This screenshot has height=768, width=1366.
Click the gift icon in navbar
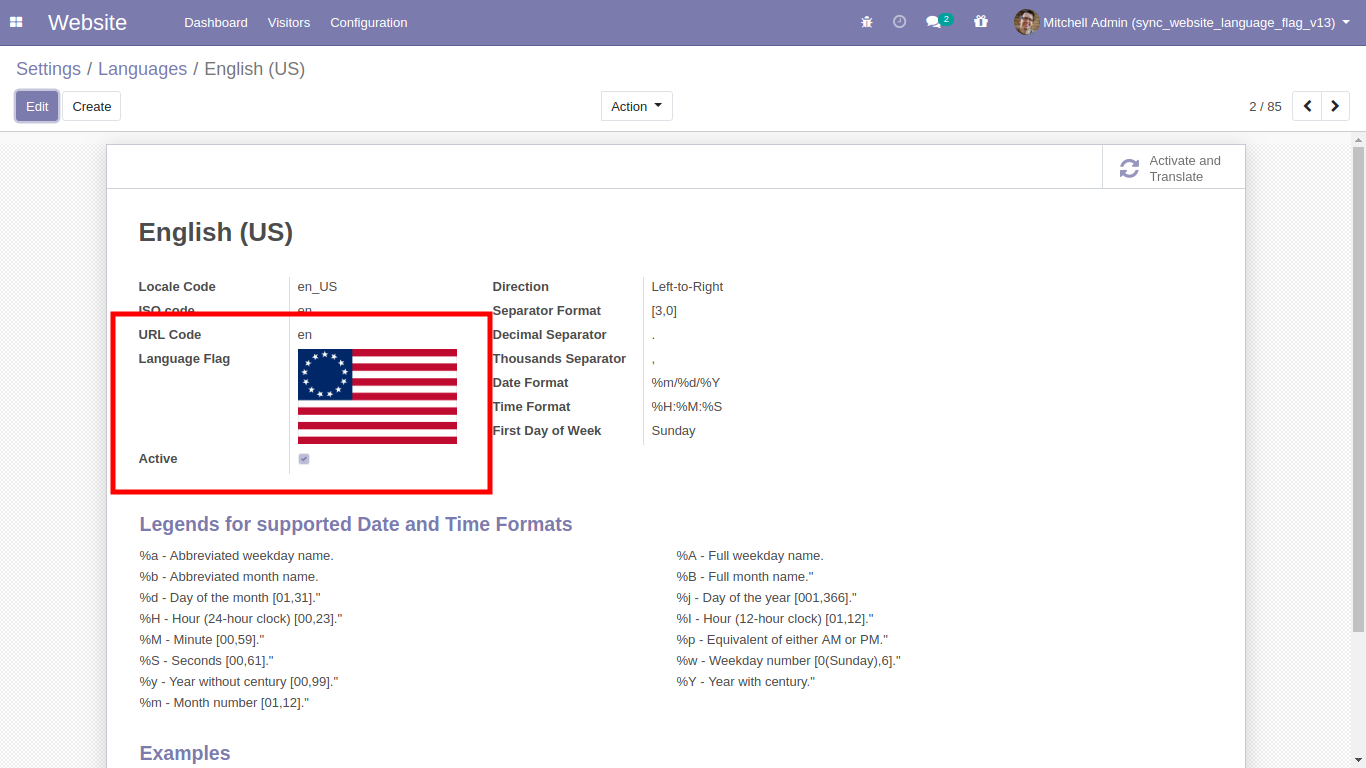click(x=980, y=22)
